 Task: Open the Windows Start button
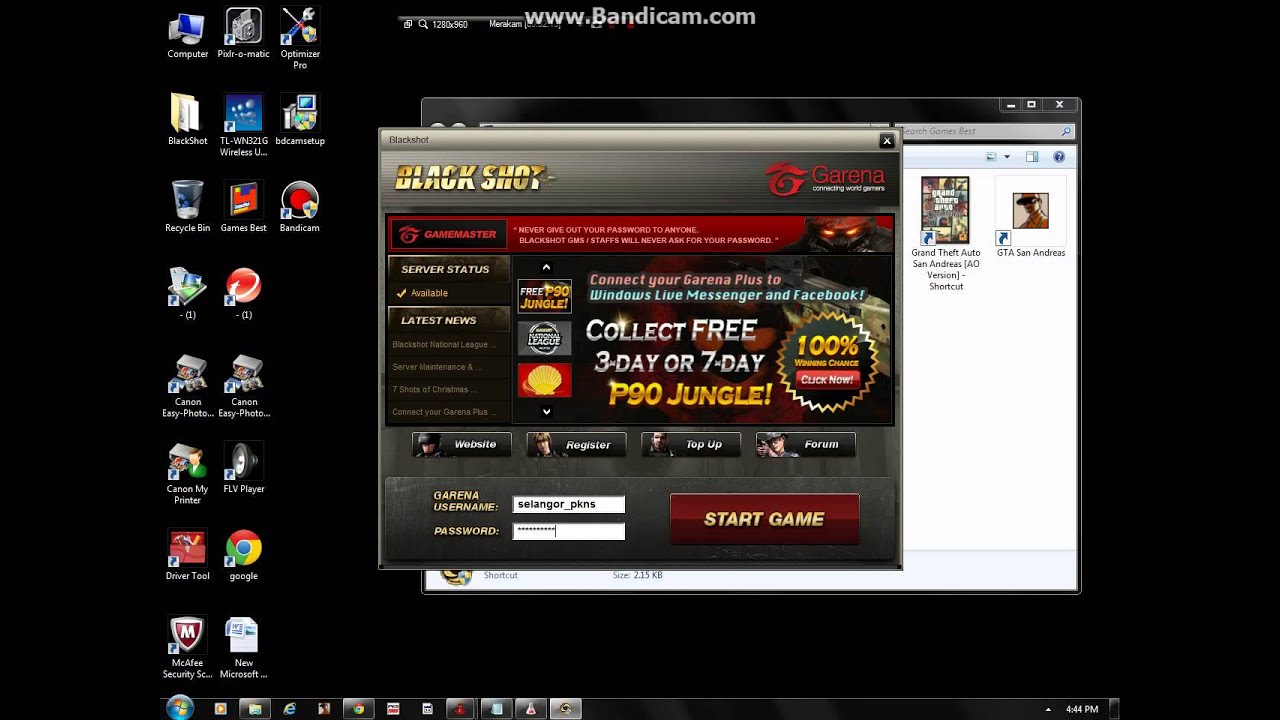[x=180, y=708]
